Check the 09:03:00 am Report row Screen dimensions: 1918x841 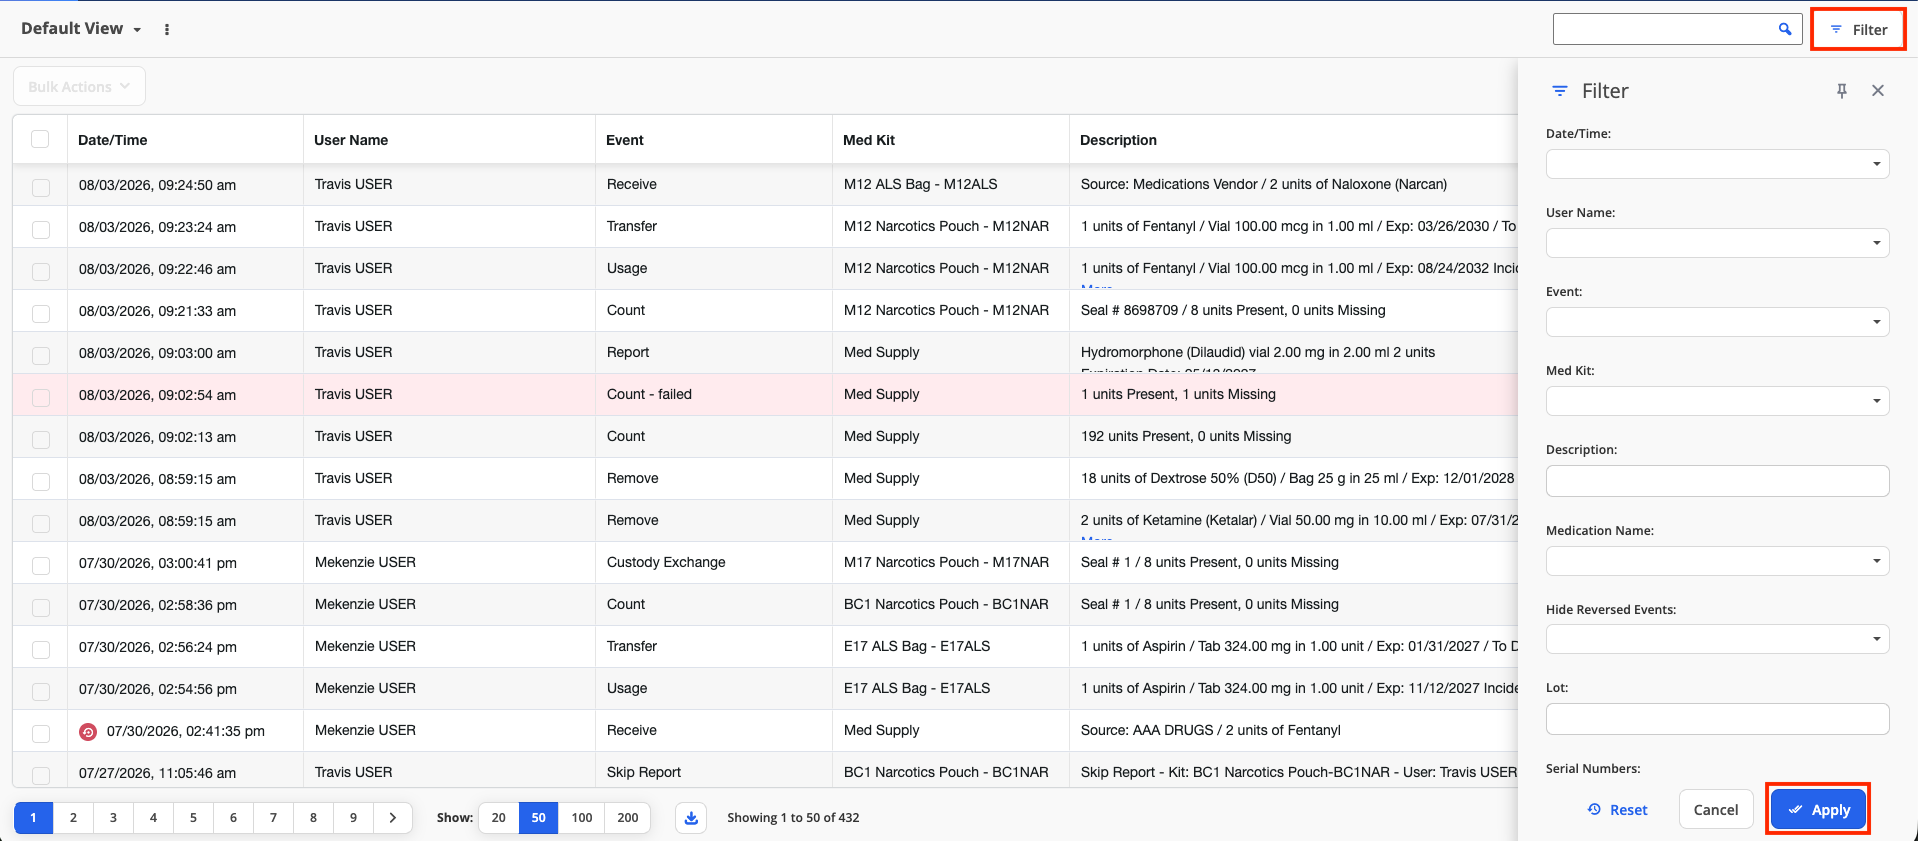pos(41,355)
